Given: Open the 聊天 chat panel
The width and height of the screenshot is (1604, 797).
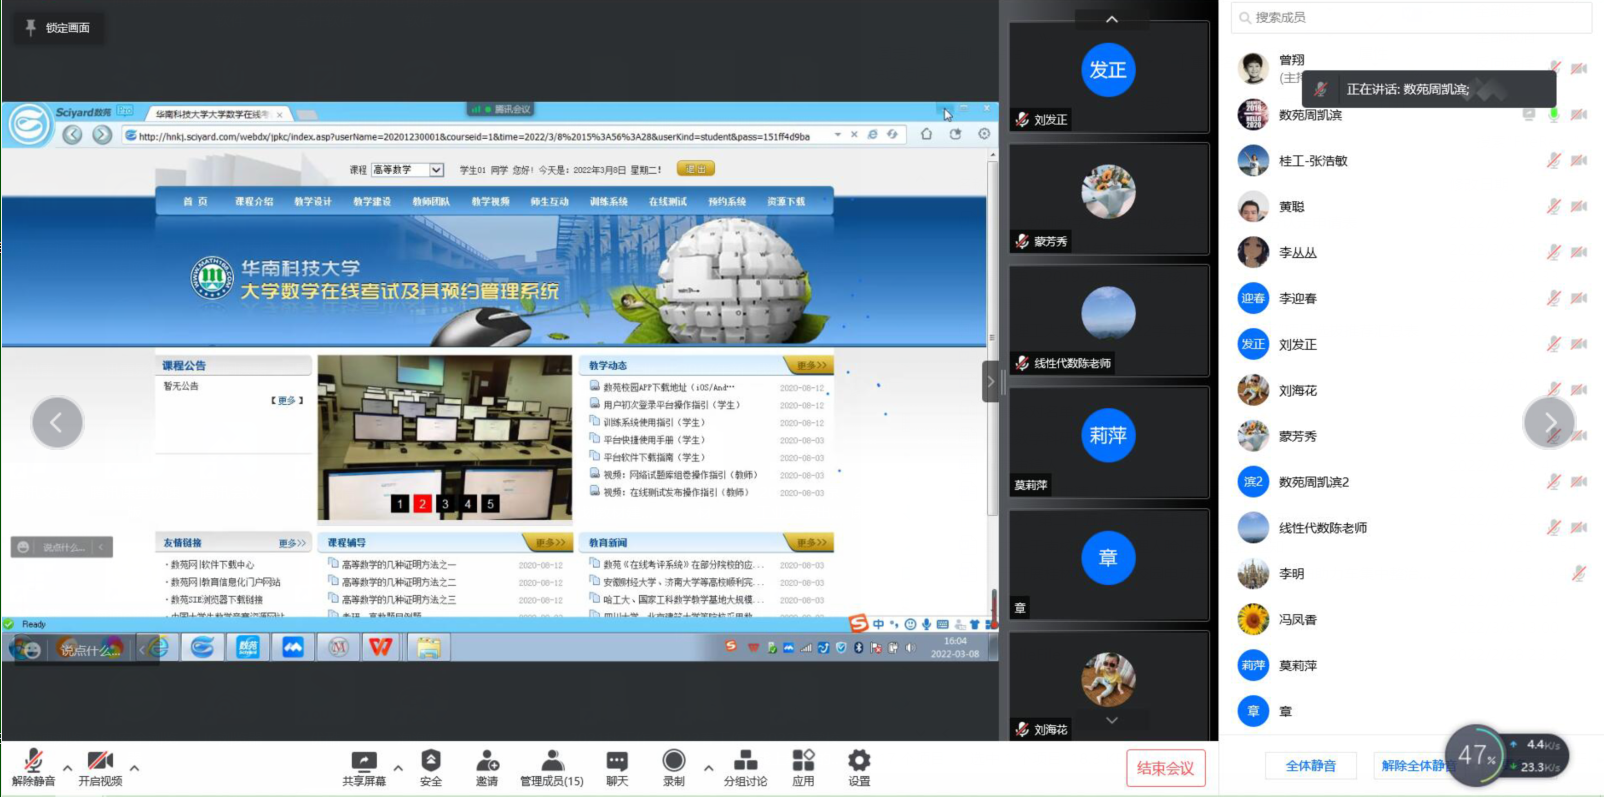Looking at the screenshot, I should [x=617, y=767].
